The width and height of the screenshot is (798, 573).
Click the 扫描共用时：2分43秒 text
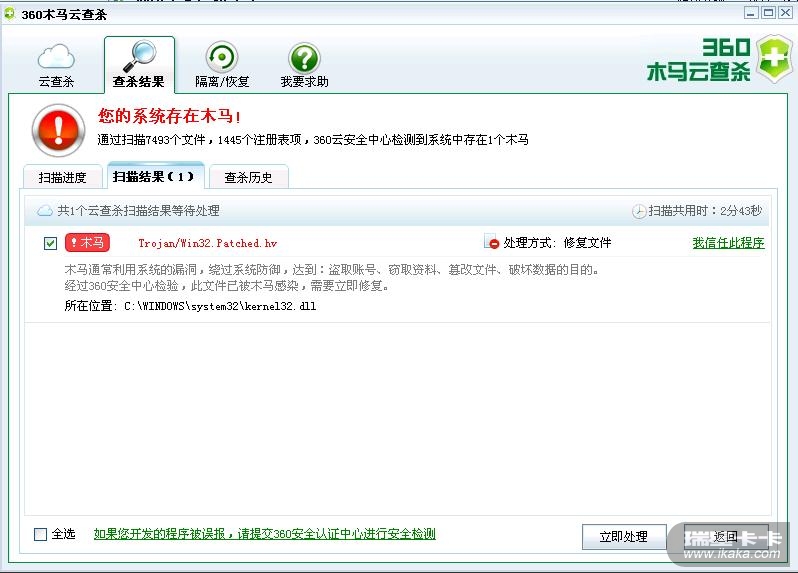pos(705,211)
